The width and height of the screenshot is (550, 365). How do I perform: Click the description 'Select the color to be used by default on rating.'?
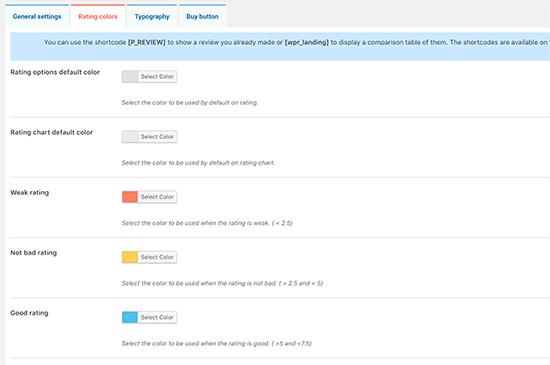point(190,102)
